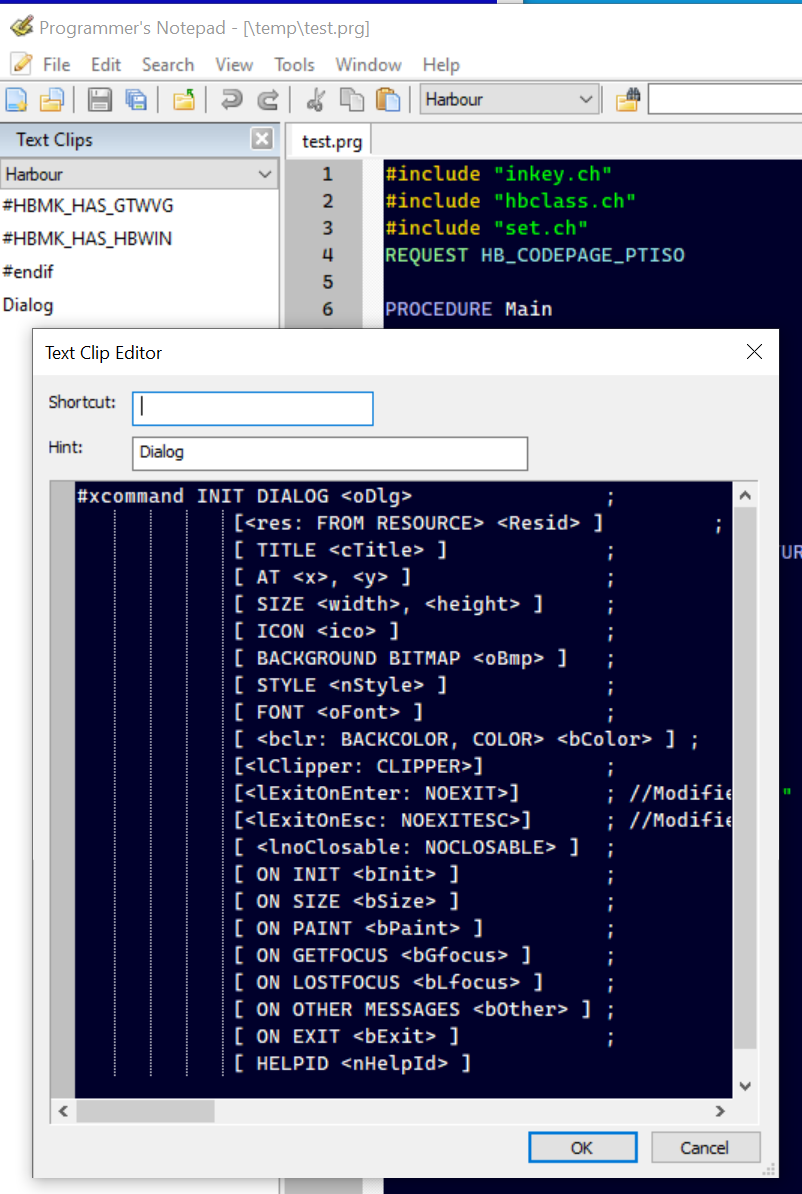
Task: Close the Text Clips panel
Action: [x=261, y=139]
